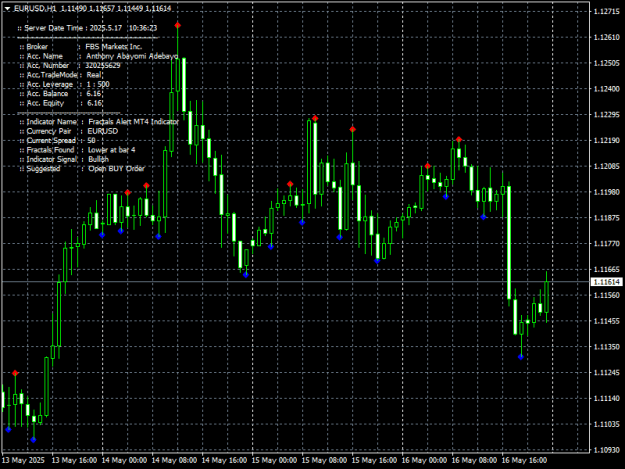The width and height of the screenshot is (625, 469).
Task: Click the 16 May 08:00 time axis label
Action: point(474,460)
